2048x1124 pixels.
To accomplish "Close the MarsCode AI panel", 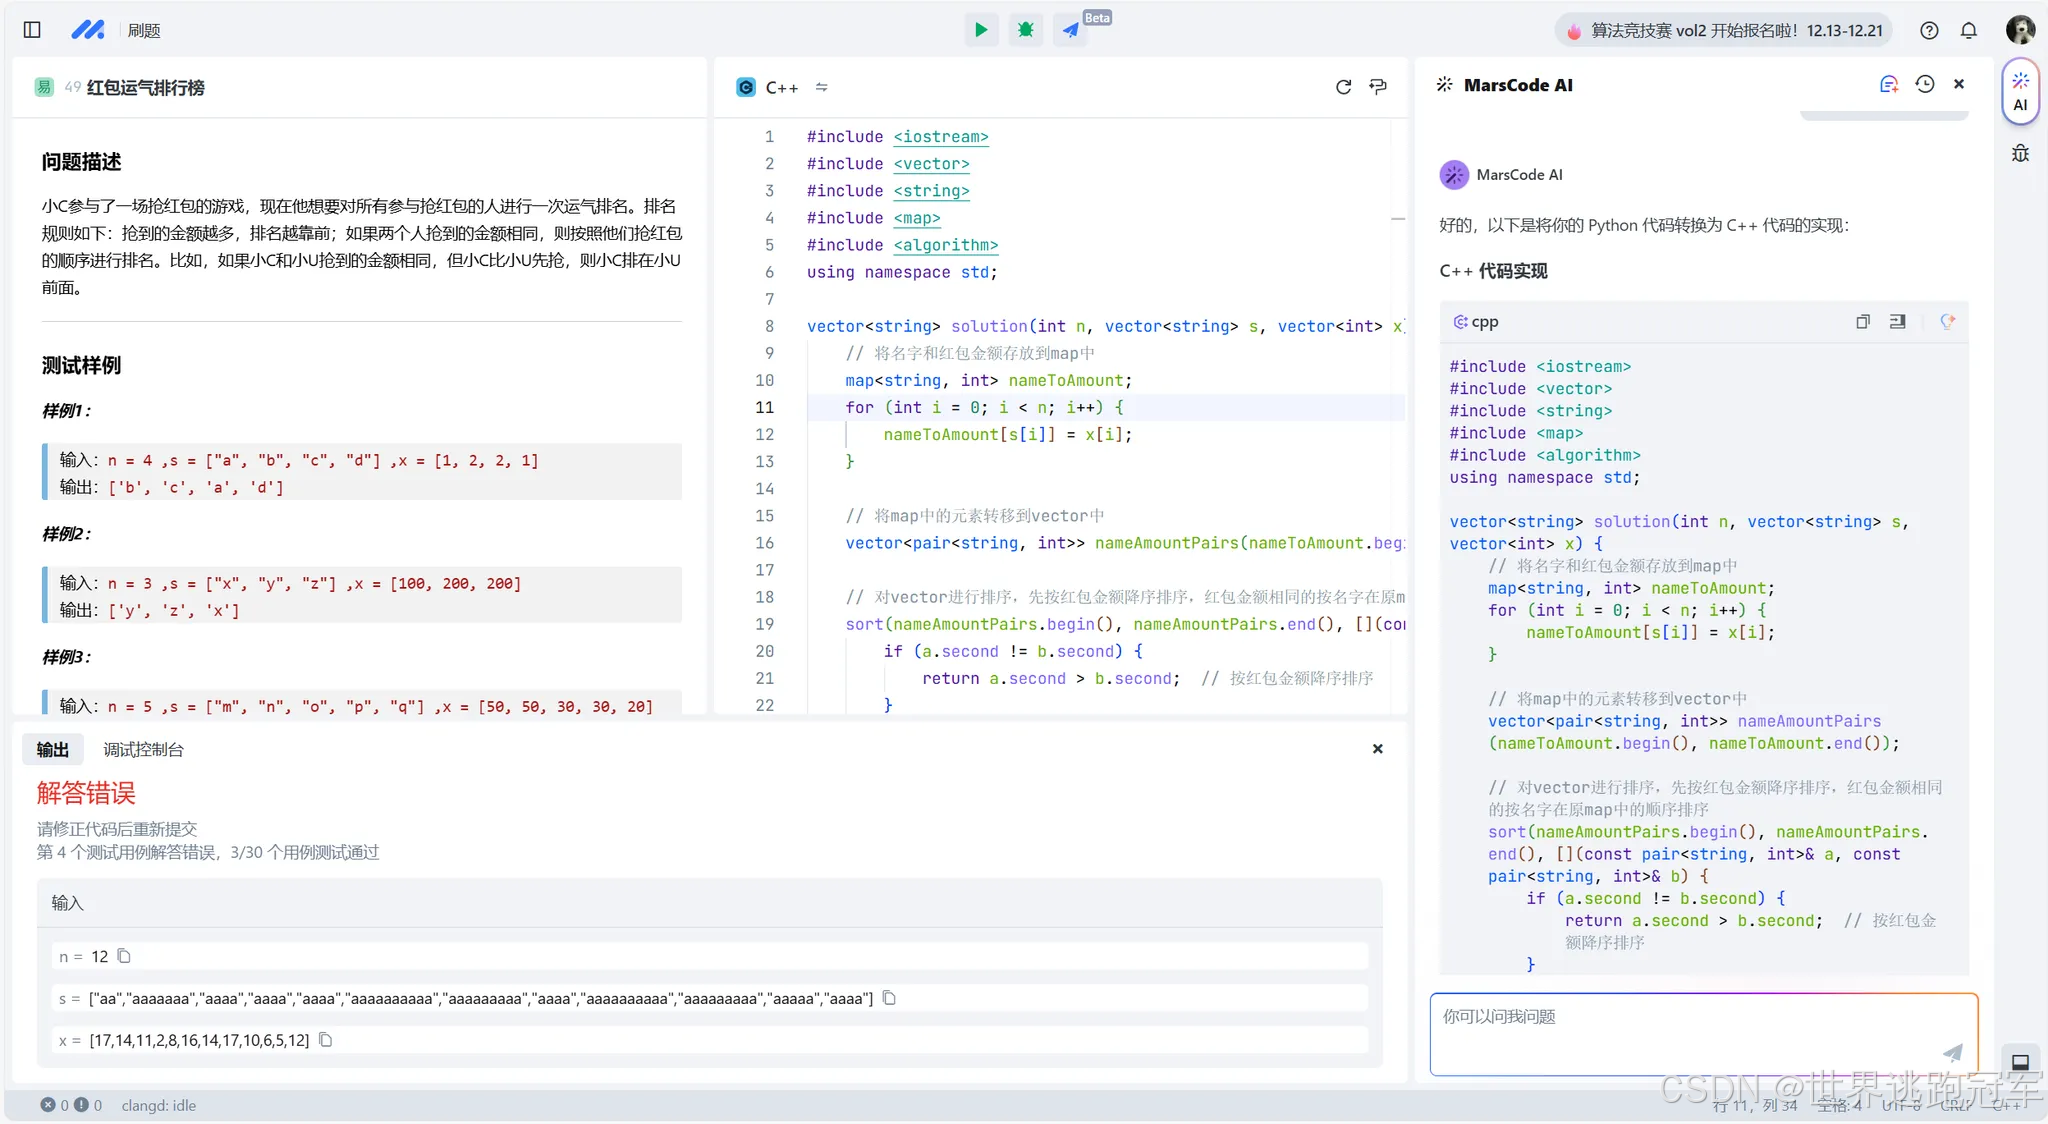I will [1959, 84].
